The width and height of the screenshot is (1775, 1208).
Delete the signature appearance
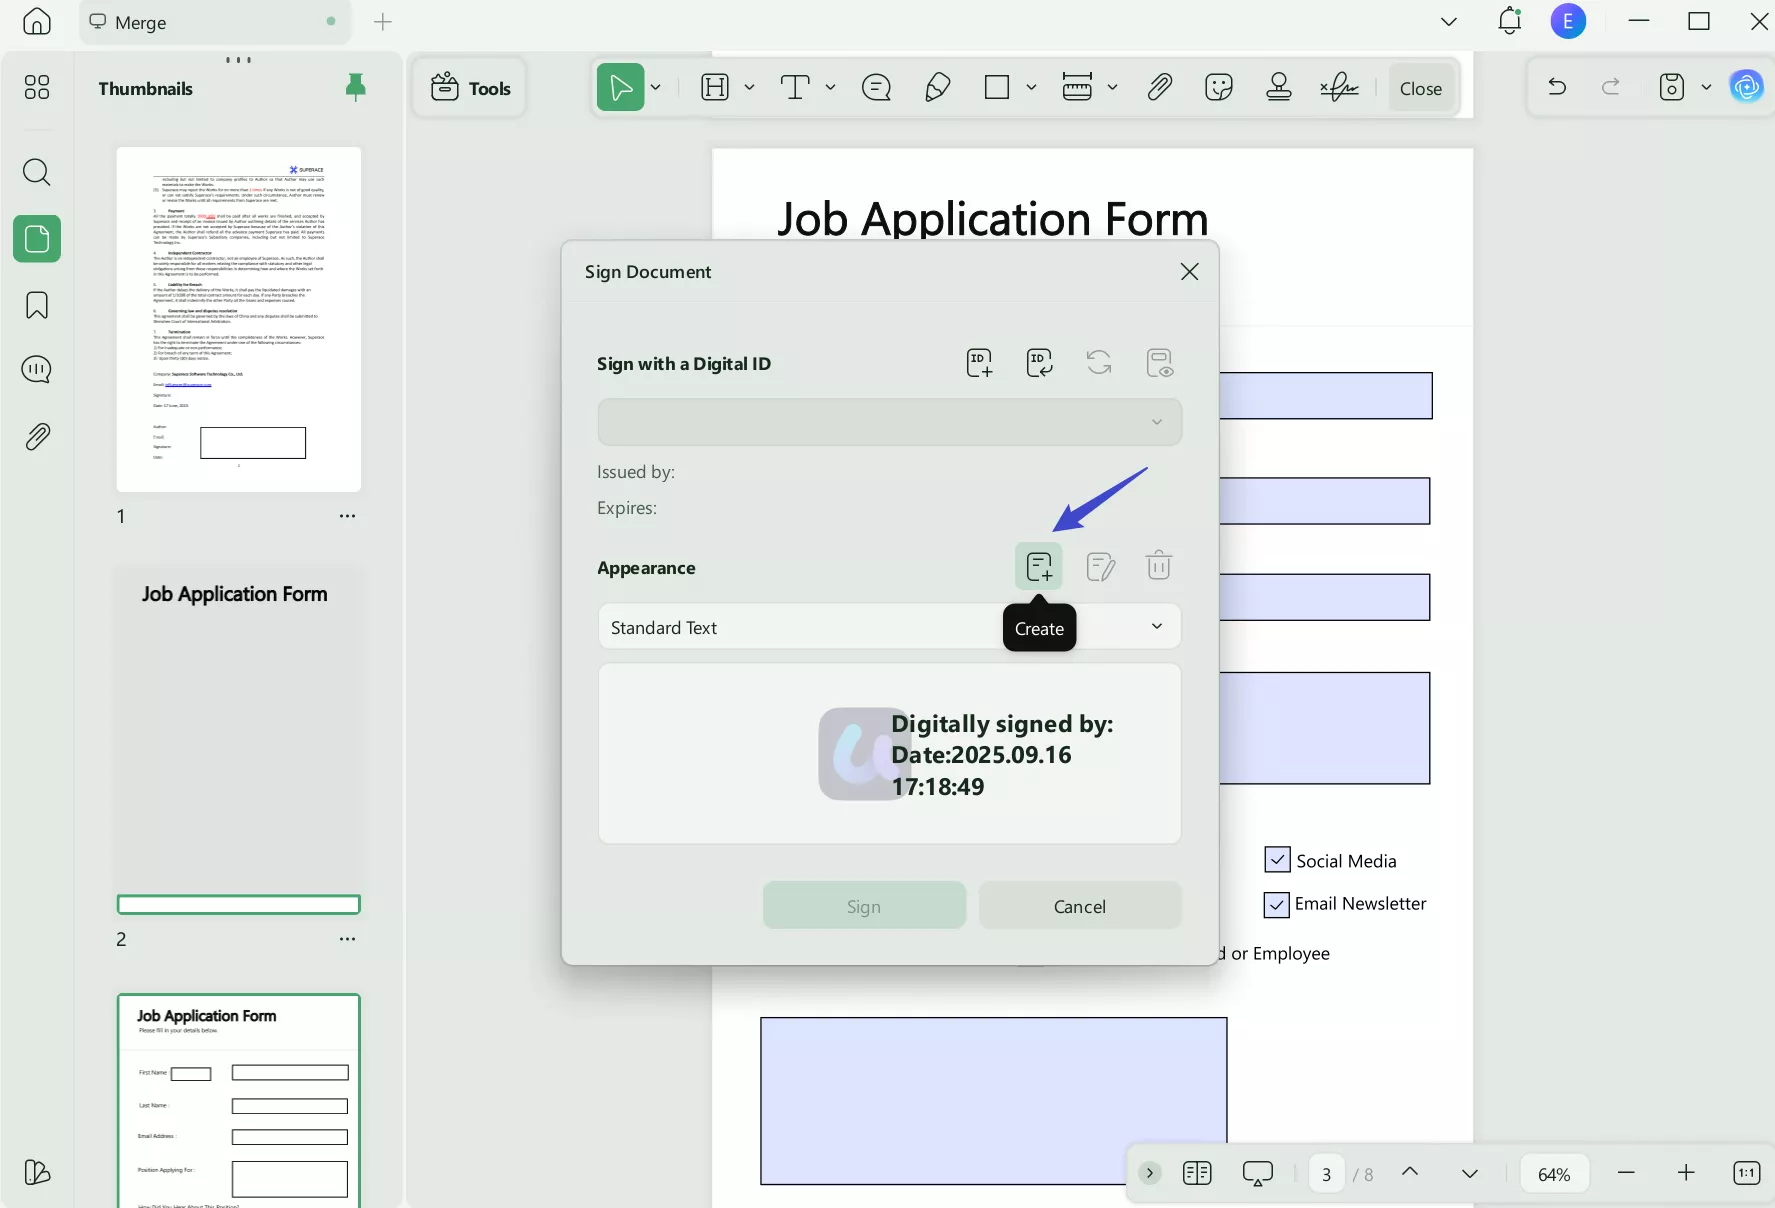(1159, 566)
